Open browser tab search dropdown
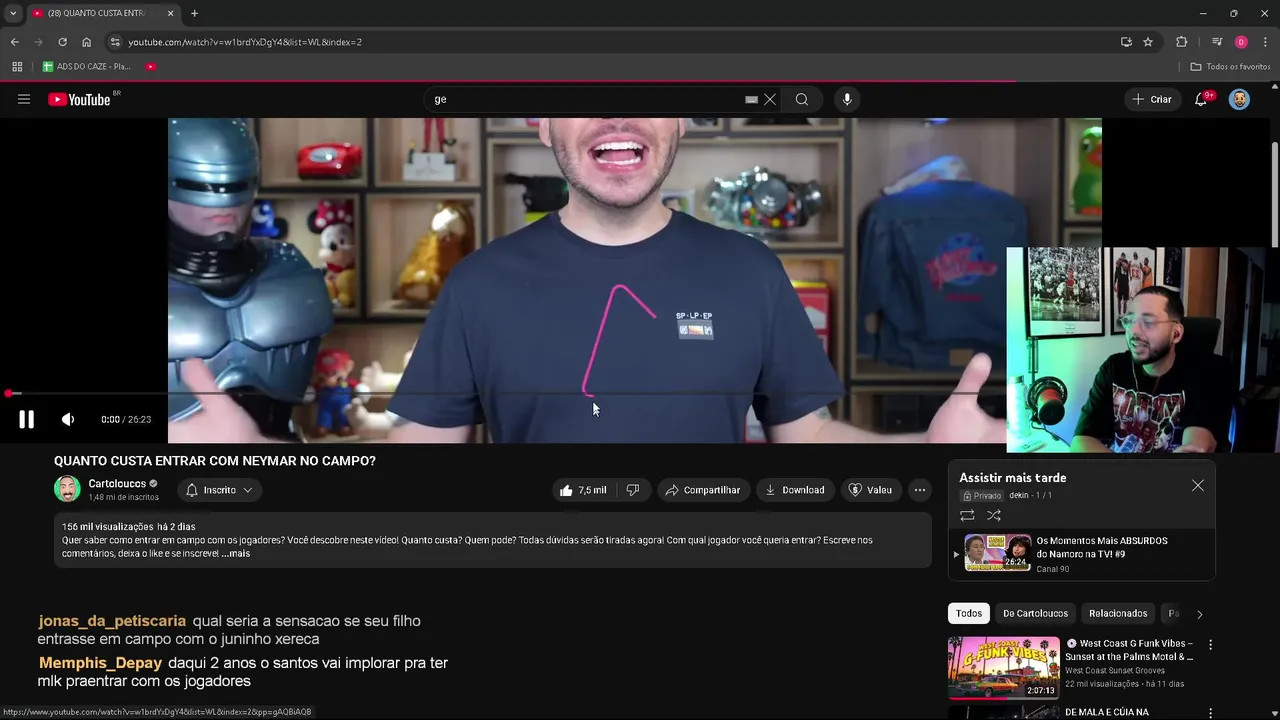The width and height of the screenshot is (1280, 720). coord(13,13)
